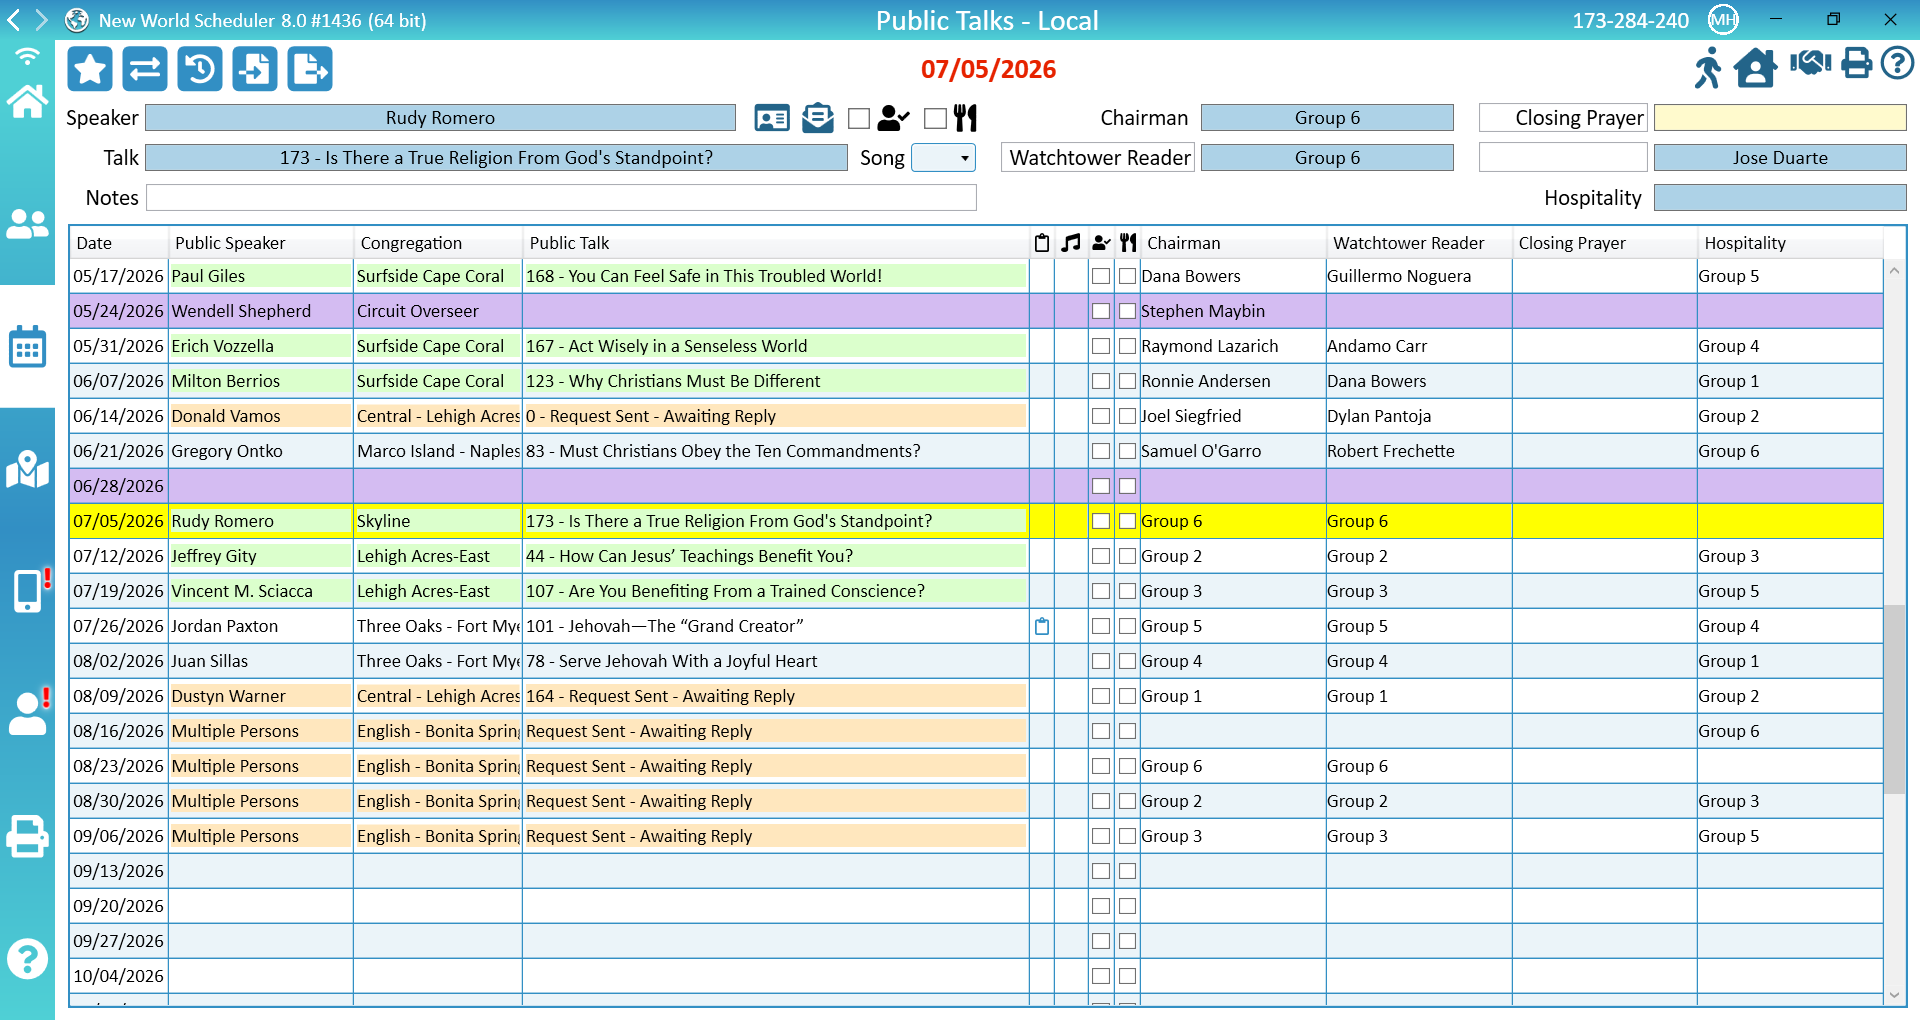Click the Watchtower Reader label button

pos(1098,158)
